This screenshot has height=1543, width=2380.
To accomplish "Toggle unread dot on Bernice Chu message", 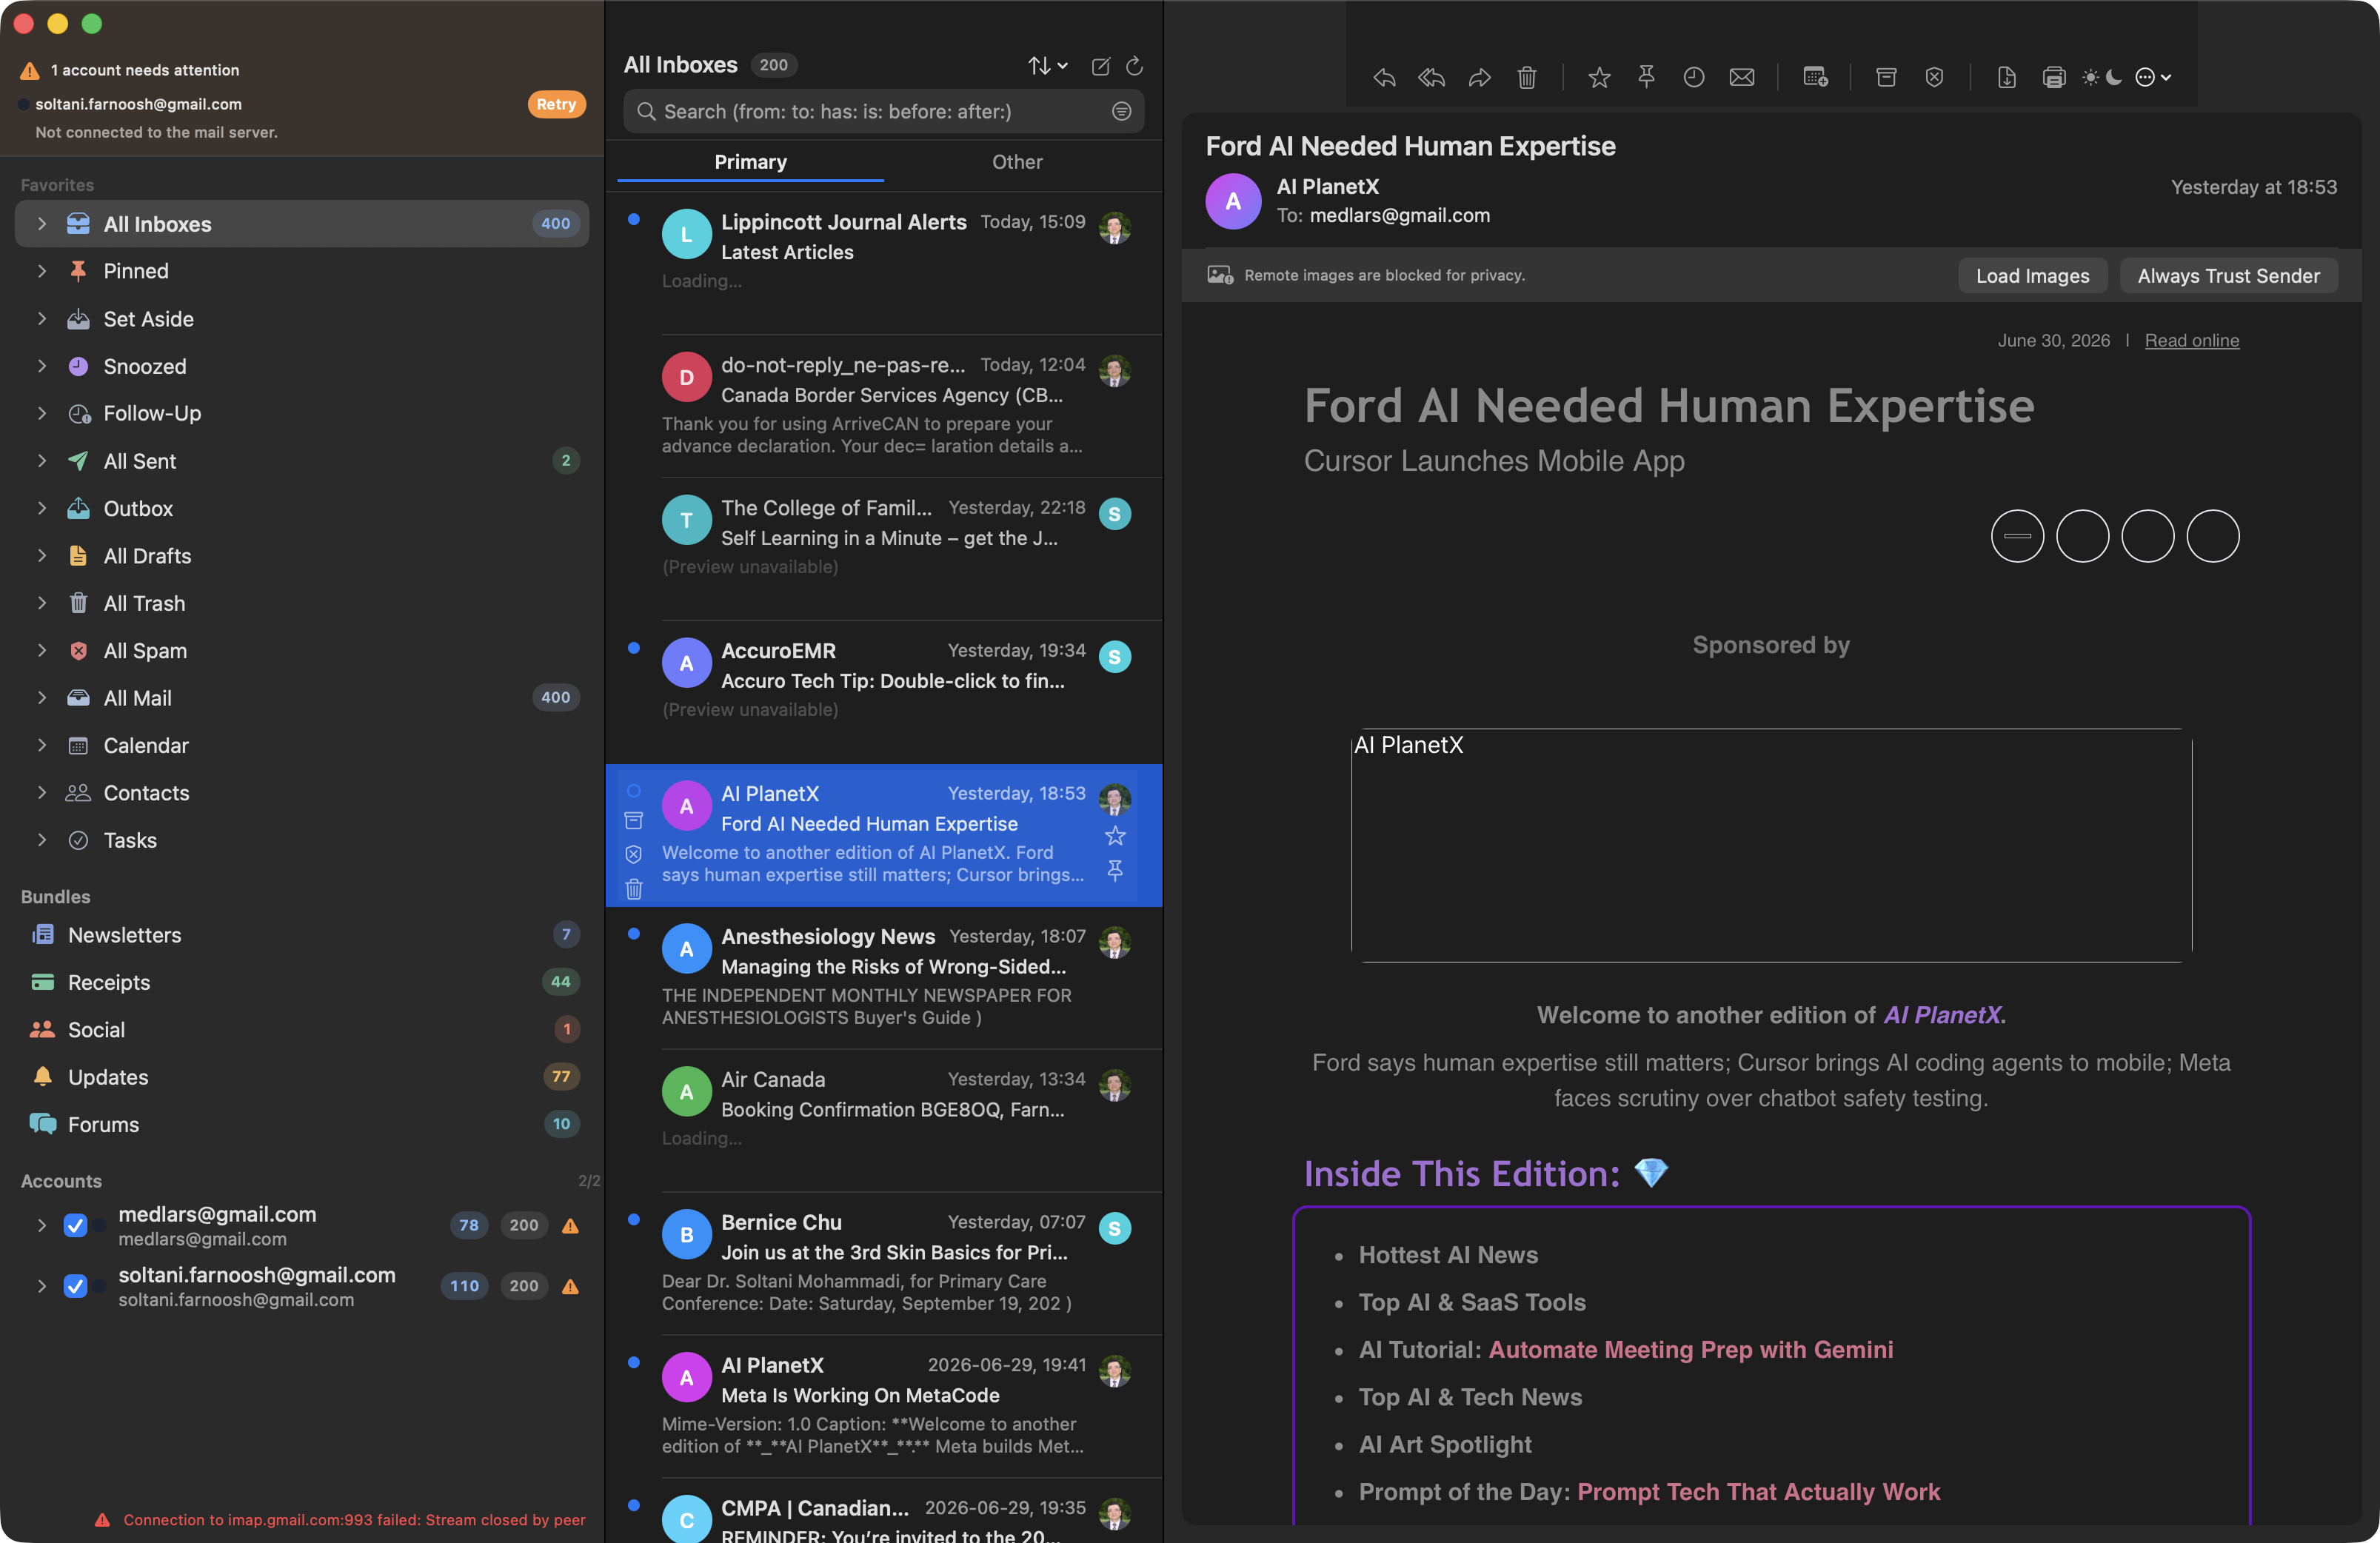I will 633,1220.
